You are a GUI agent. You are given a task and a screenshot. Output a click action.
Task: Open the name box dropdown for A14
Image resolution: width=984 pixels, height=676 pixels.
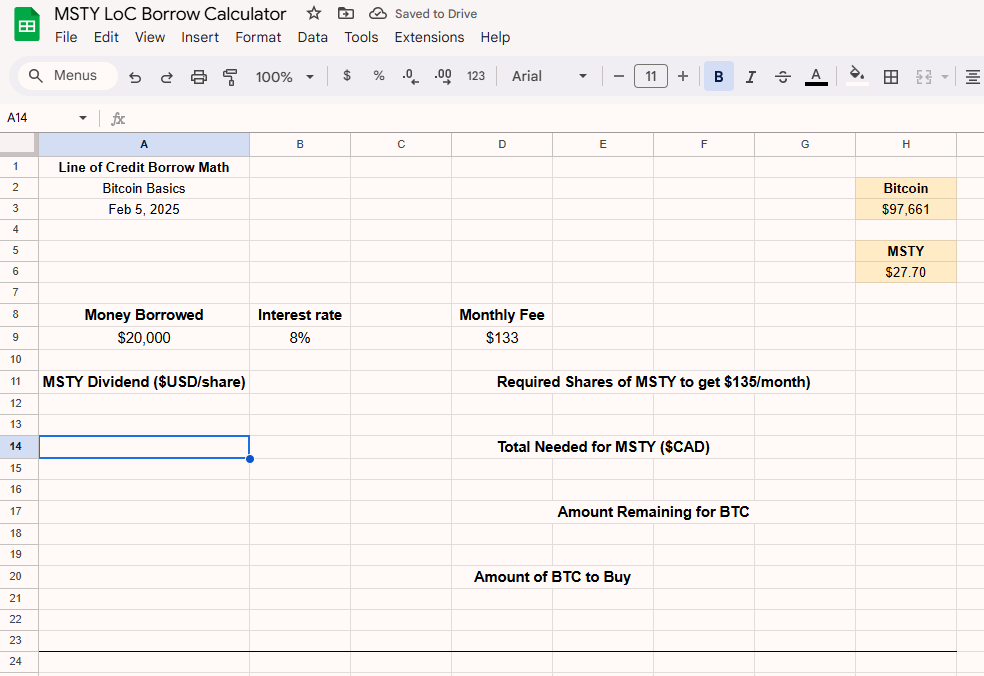point(82,117)
